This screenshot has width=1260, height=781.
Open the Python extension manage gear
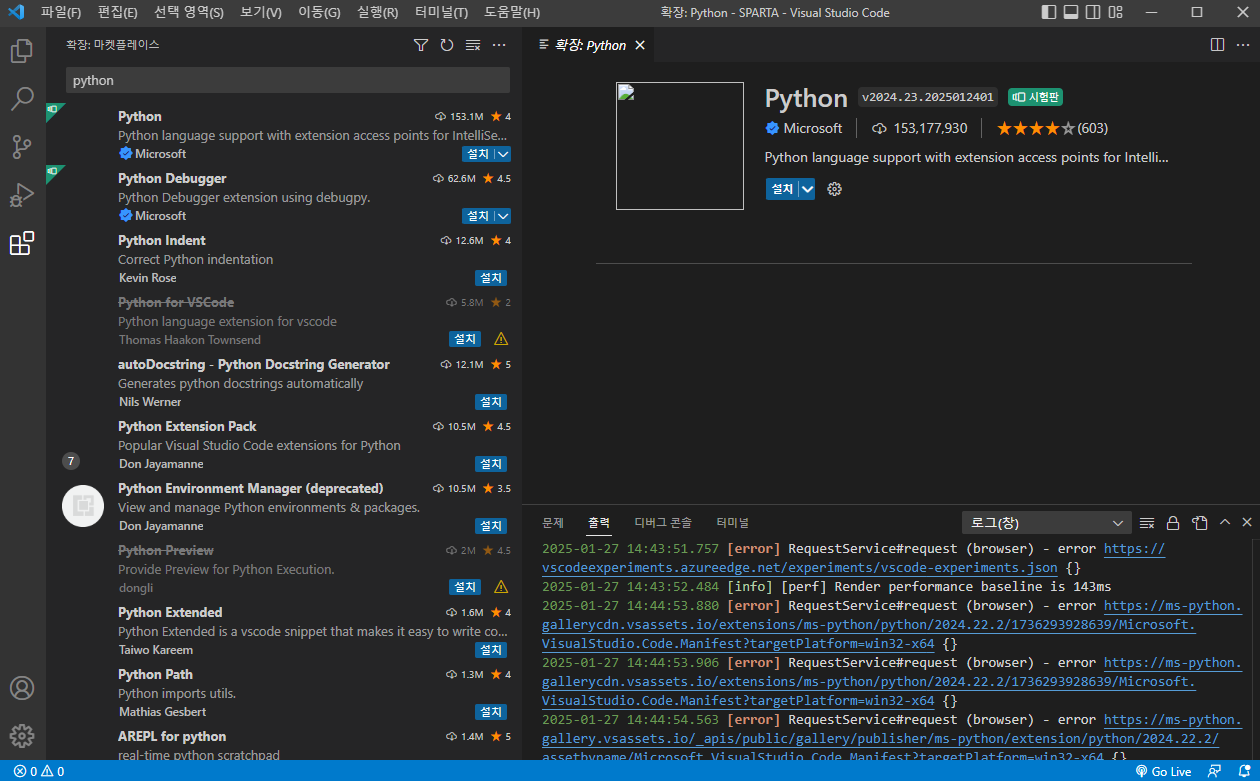click(x=835, y=189)
